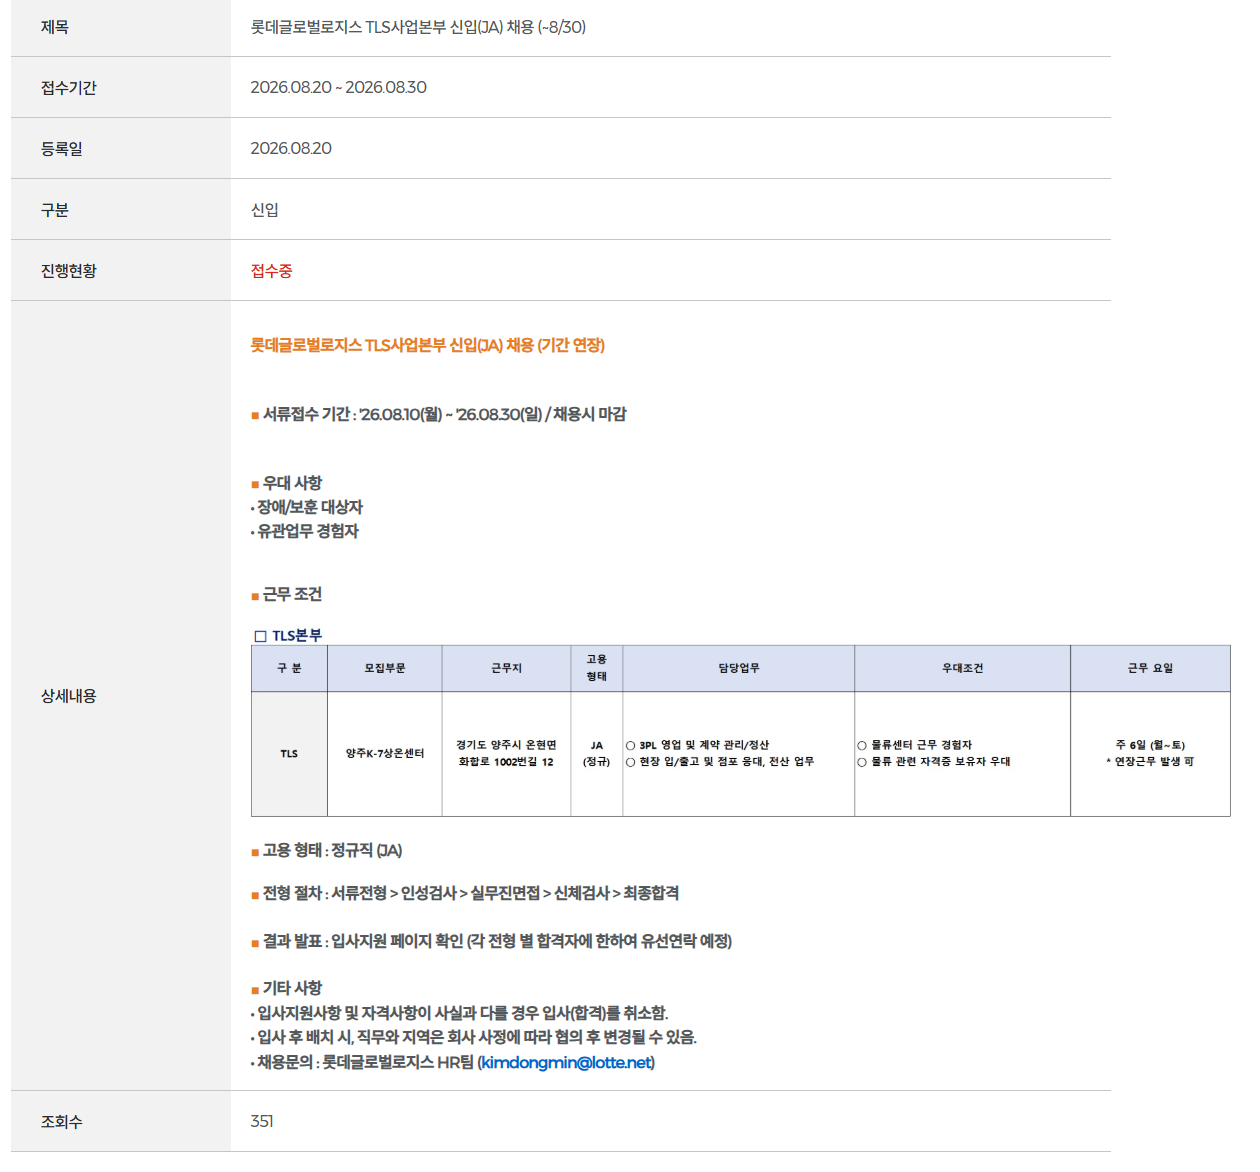The height and width of the screenshot is (1172, 1260).
Task: Open the kimdongmin@lotte.net email link
Action: tap(566, 1062)
